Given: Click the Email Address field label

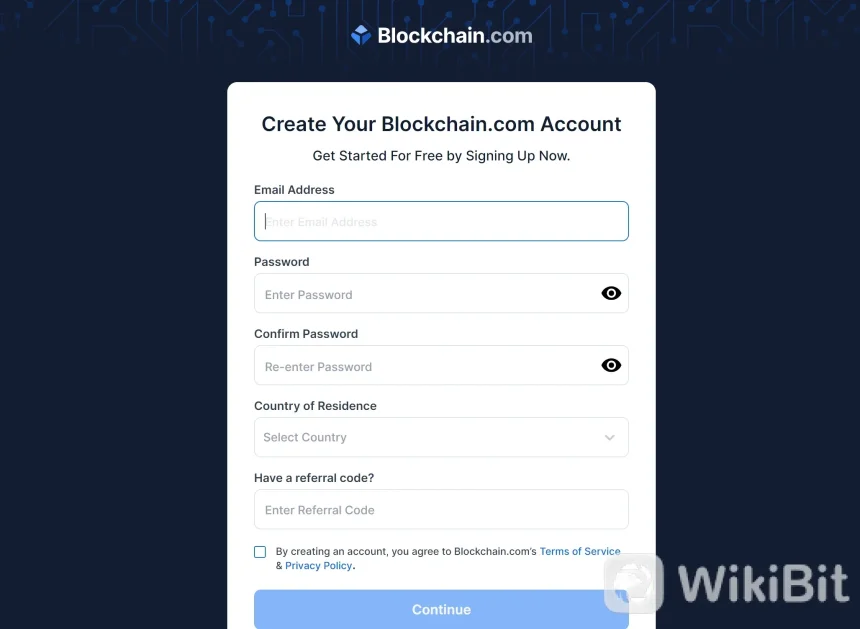Looking at the screenshot, I should pos(294,190).
